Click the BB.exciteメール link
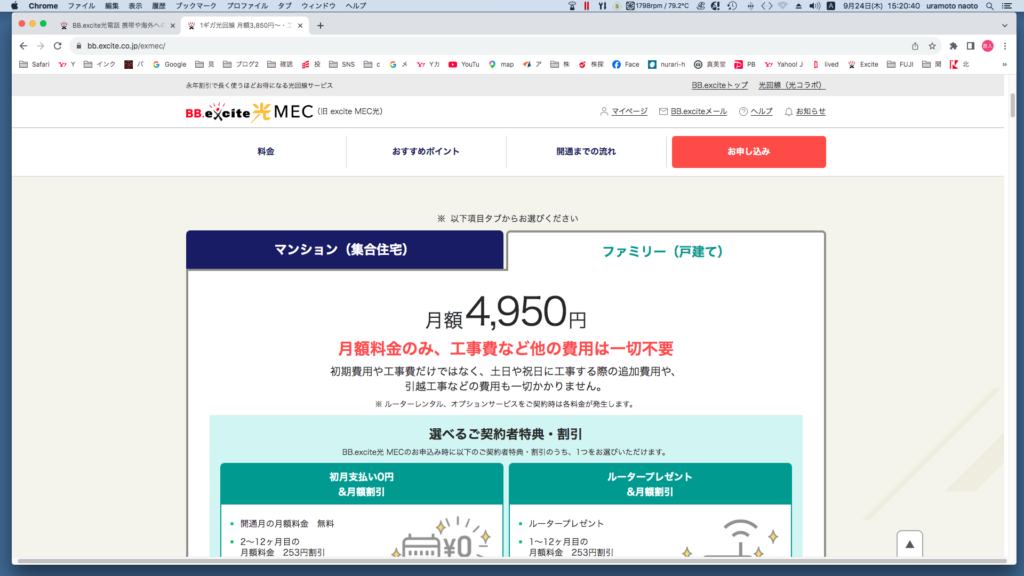This screenshot has width=1024, height=576. point(698,112)
